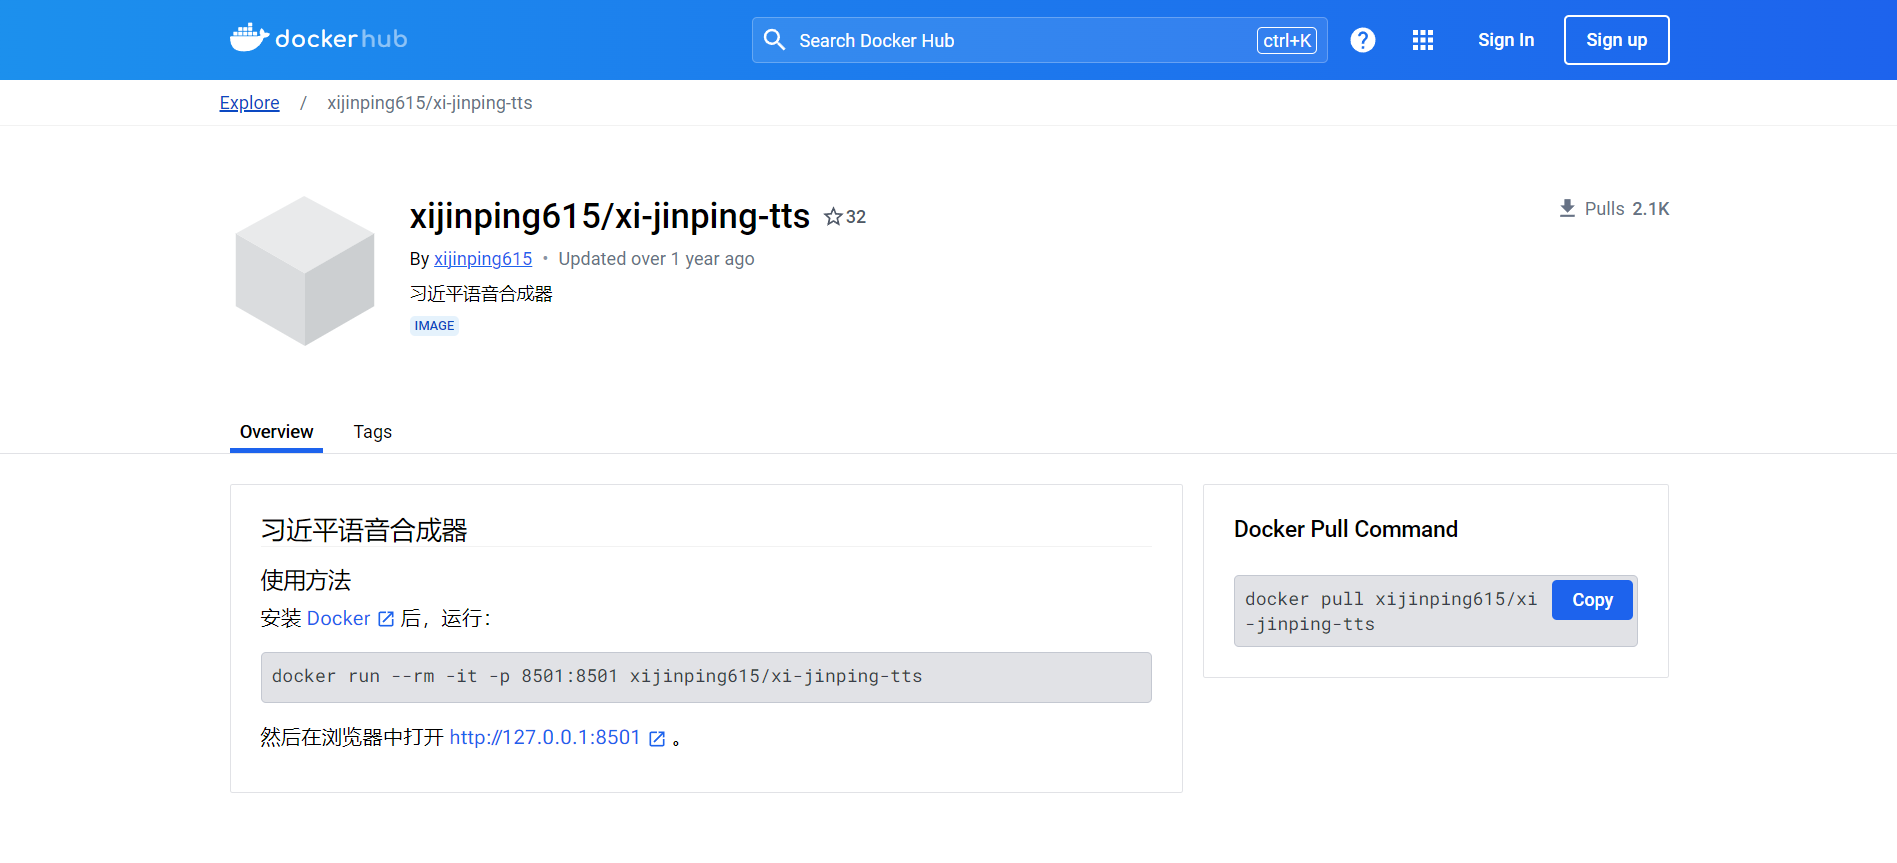Open the xijinping615 publisher profile link
The width and height of the screenshot is (1897, 863).
pyautogui.click(x=483, y=259)
